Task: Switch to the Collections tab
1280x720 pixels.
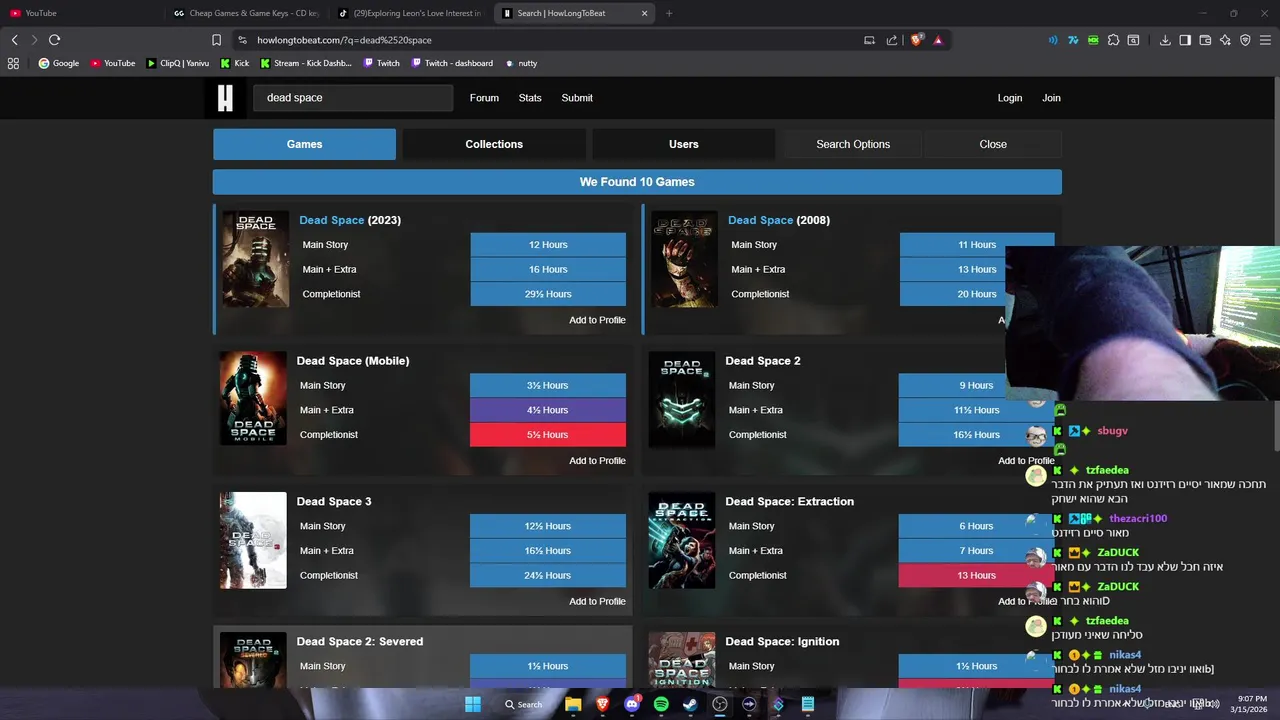Action: click(x=494, y=144)
